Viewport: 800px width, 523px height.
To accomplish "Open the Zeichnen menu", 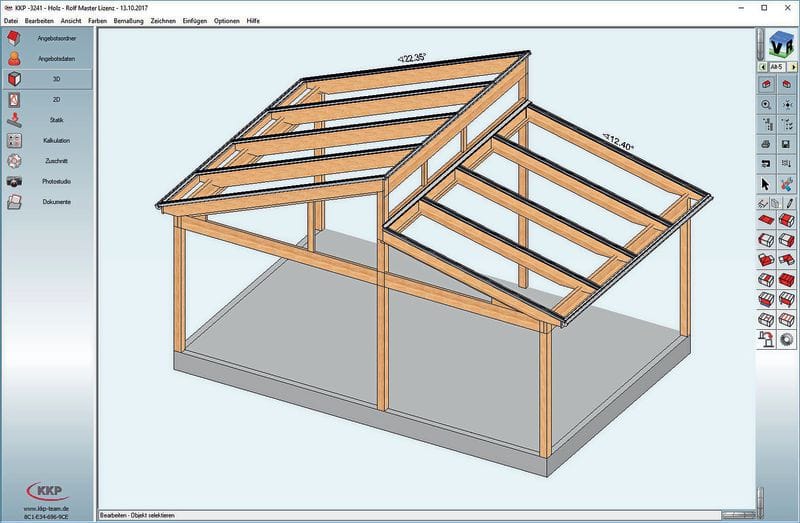I will (163, 20).
